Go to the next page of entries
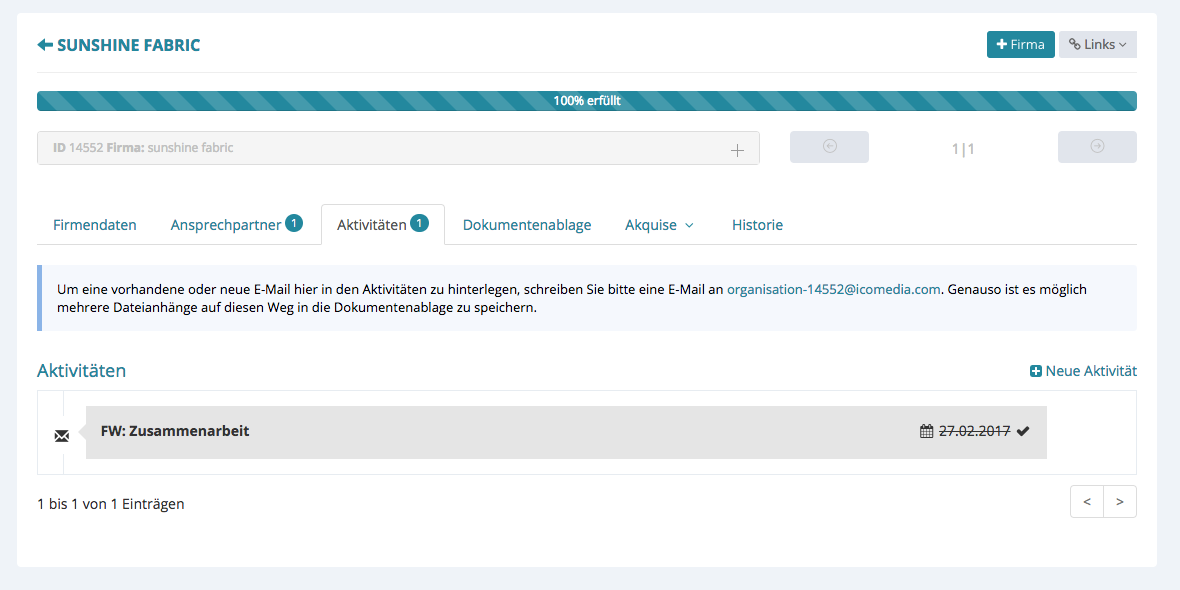1180x590 pixels. click(1120, 502)
